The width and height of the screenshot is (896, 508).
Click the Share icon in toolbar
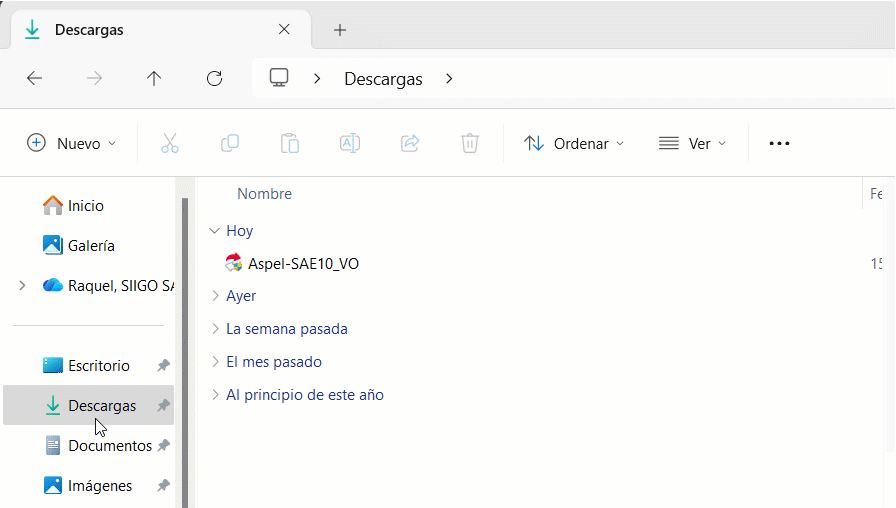[410, 143]
